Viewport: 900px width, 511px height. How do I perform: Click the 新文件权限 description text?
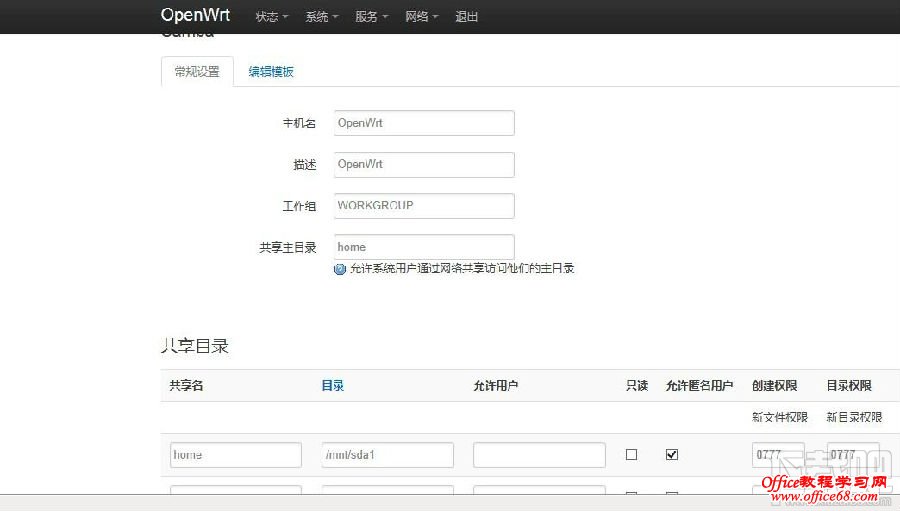point(780,417)
